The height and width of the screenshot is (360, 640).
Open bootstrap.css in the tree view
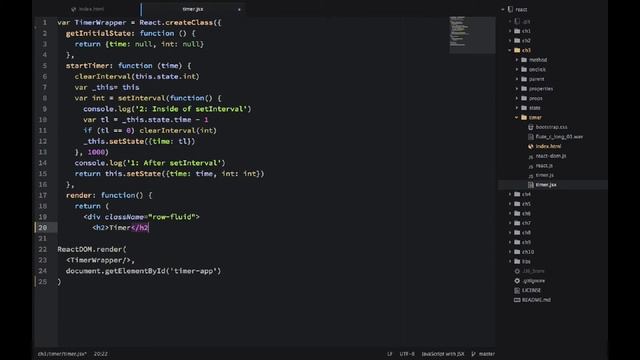click(551, 127)
